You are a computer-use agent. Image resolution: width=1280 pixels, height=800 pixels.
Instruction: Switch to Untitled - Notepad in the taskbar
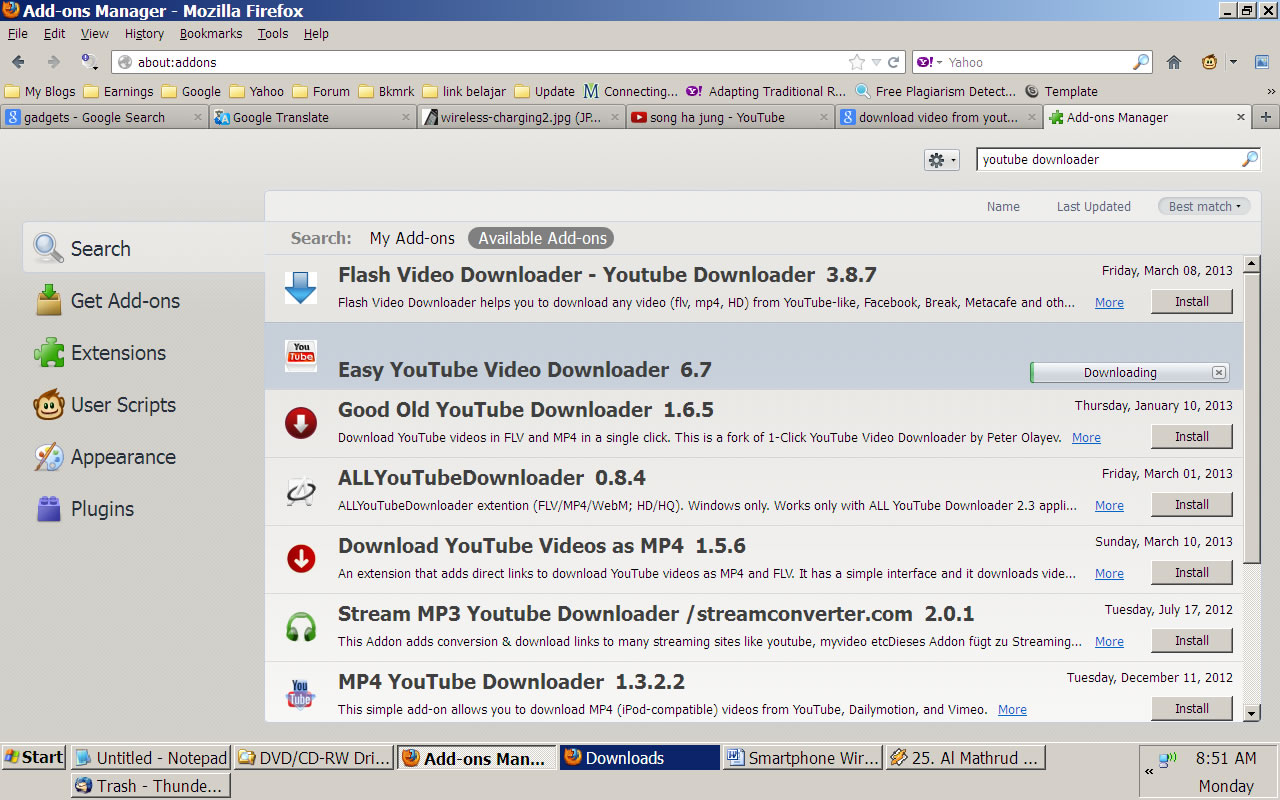point(151,758)
